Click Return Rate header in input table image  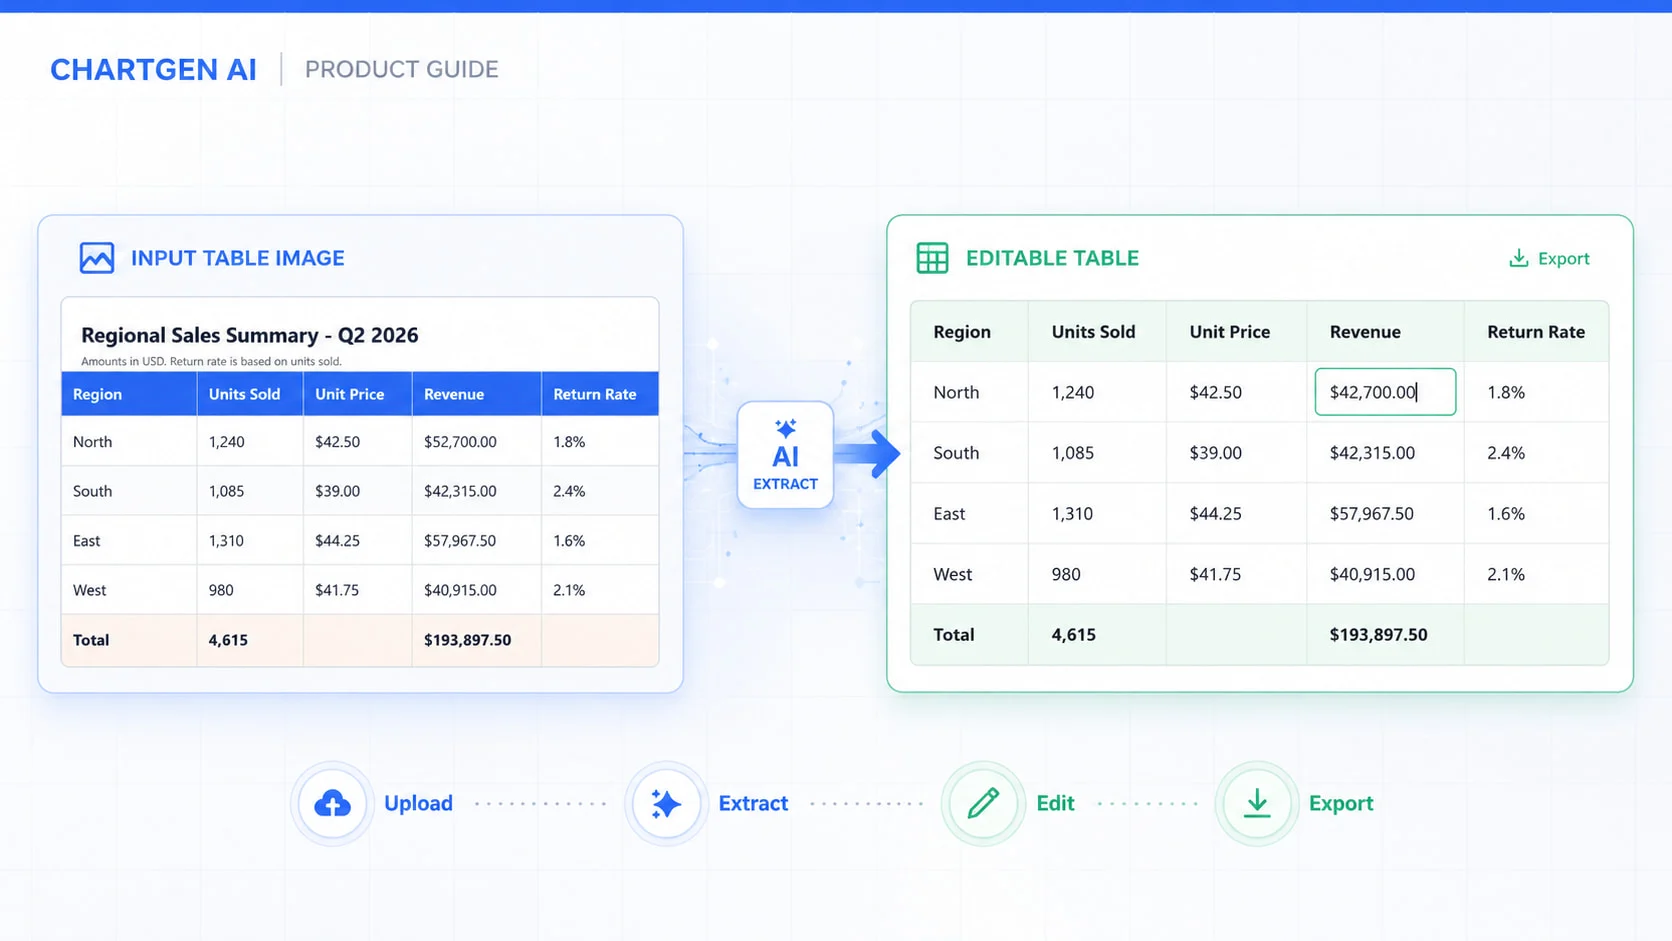click(x=594, y=394)
